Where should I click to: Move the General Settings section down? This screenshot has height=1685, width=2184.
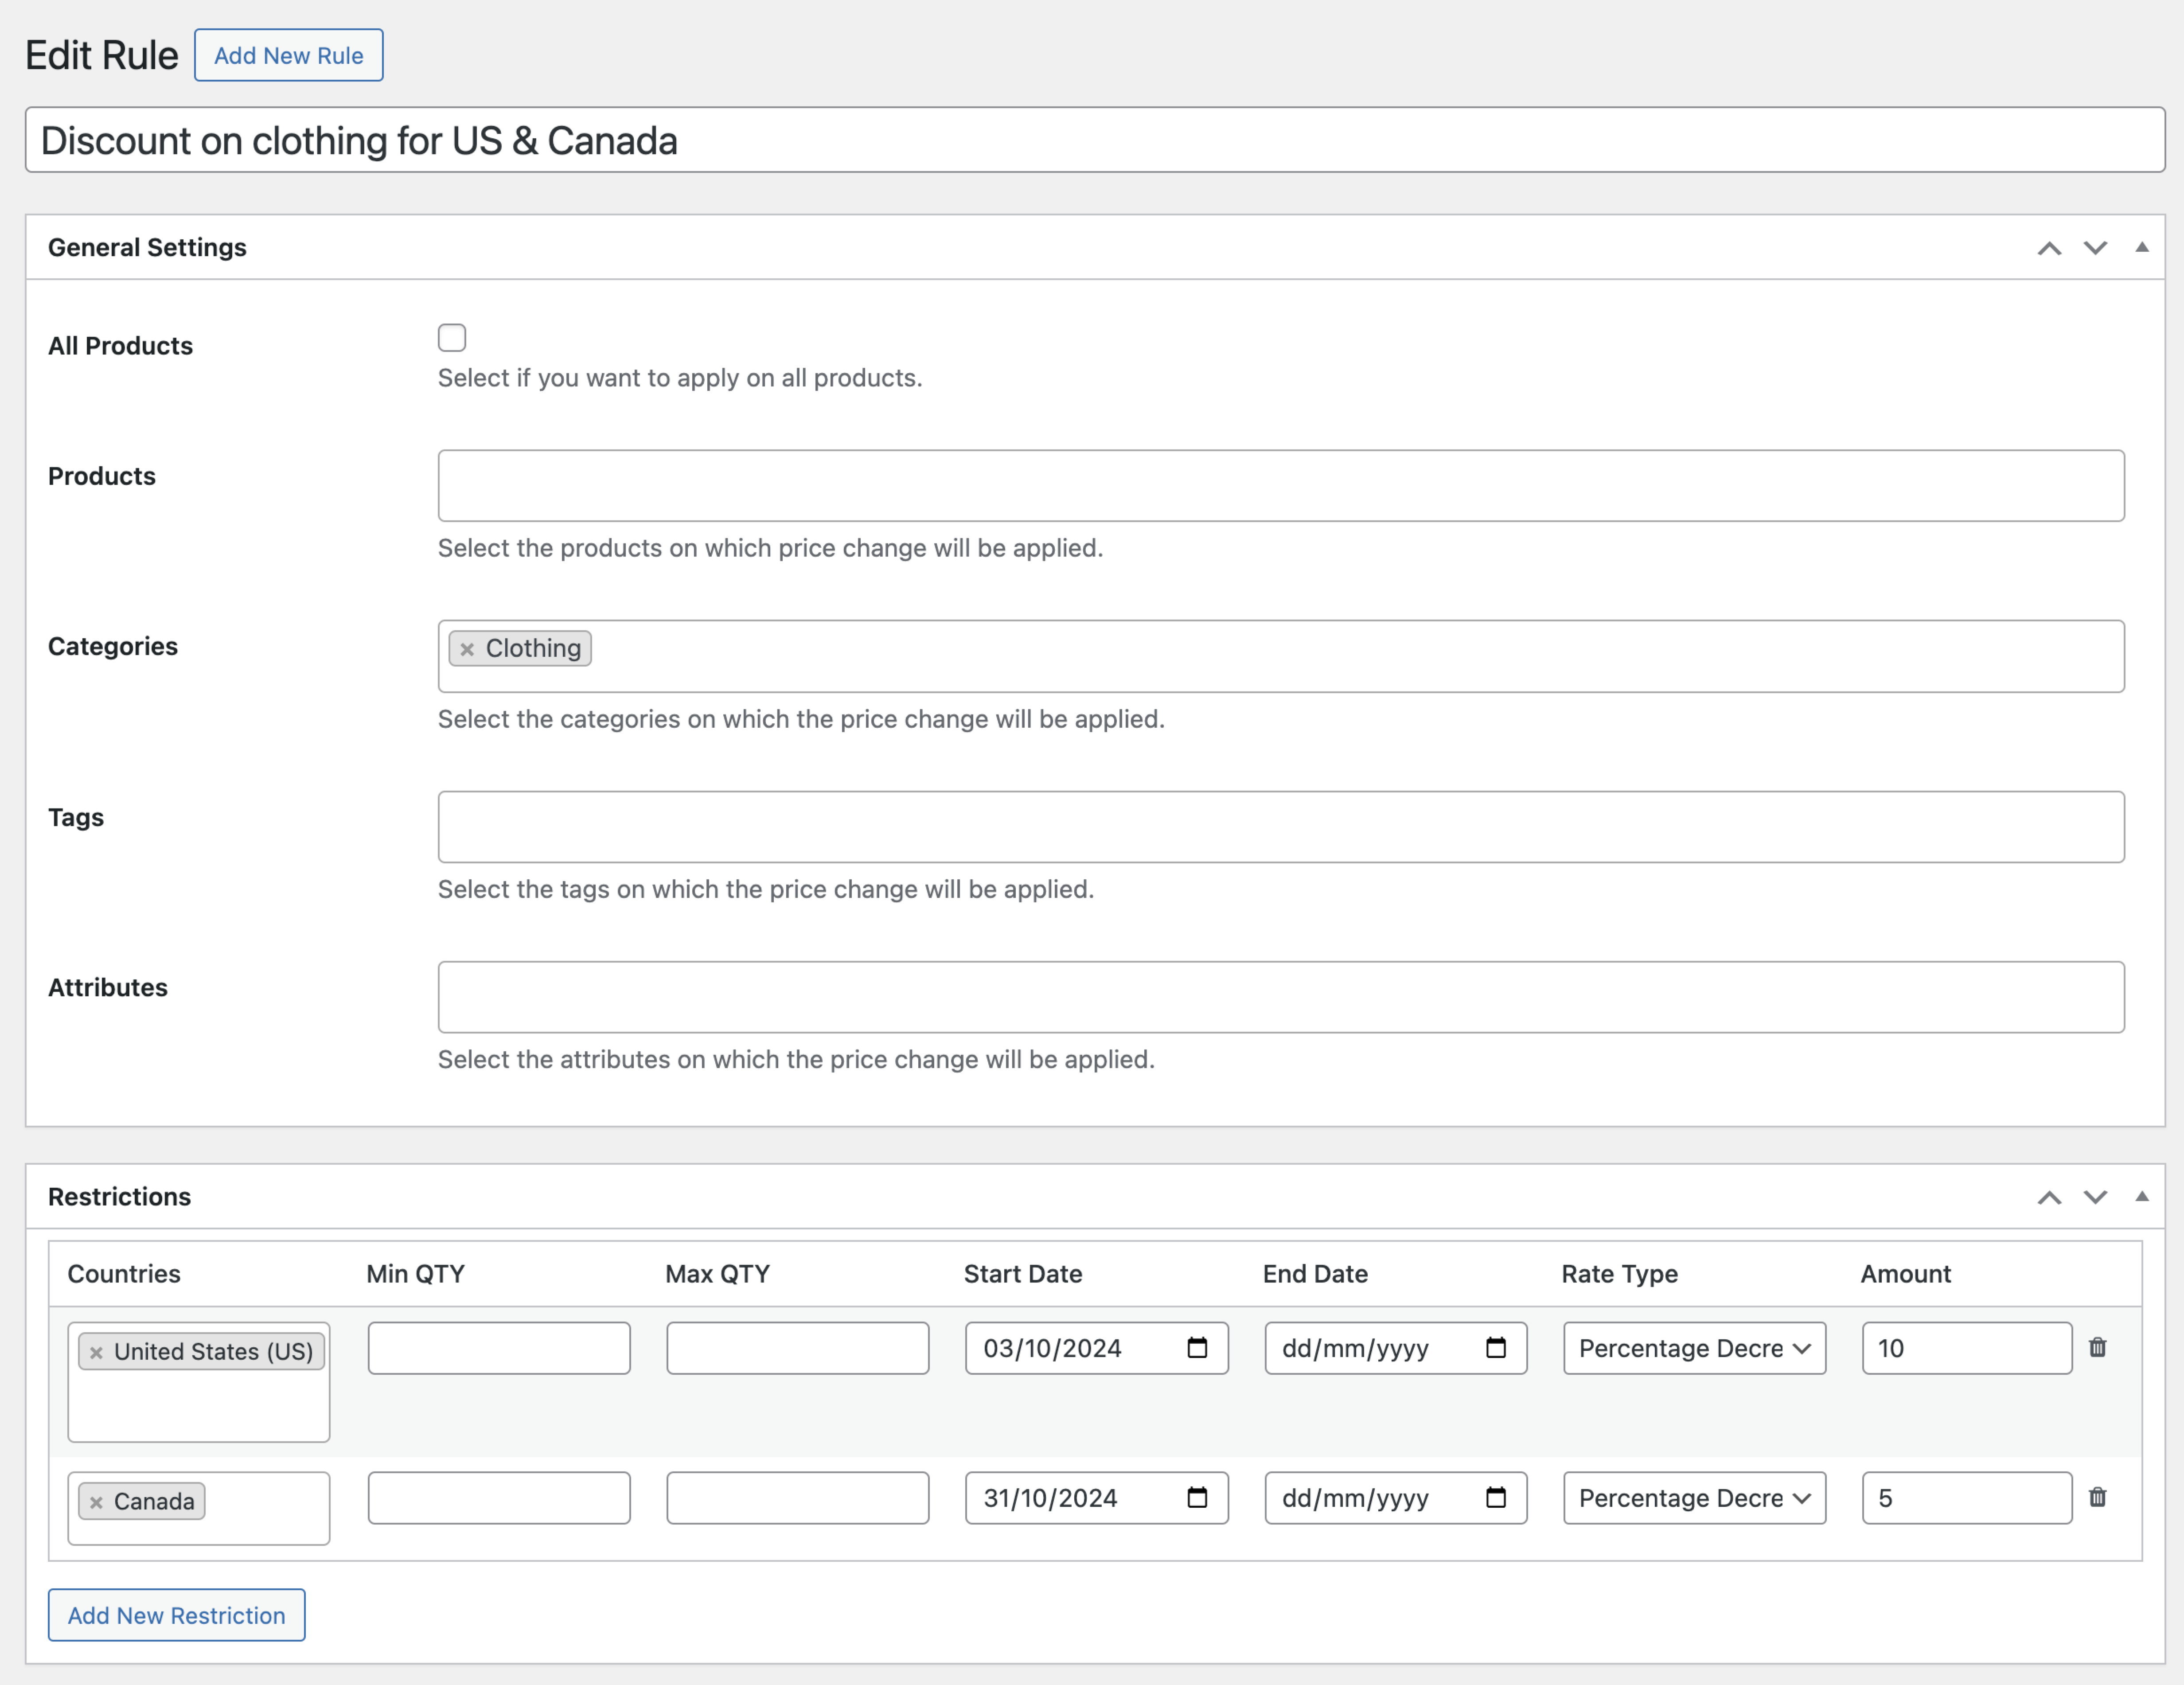2095,248
